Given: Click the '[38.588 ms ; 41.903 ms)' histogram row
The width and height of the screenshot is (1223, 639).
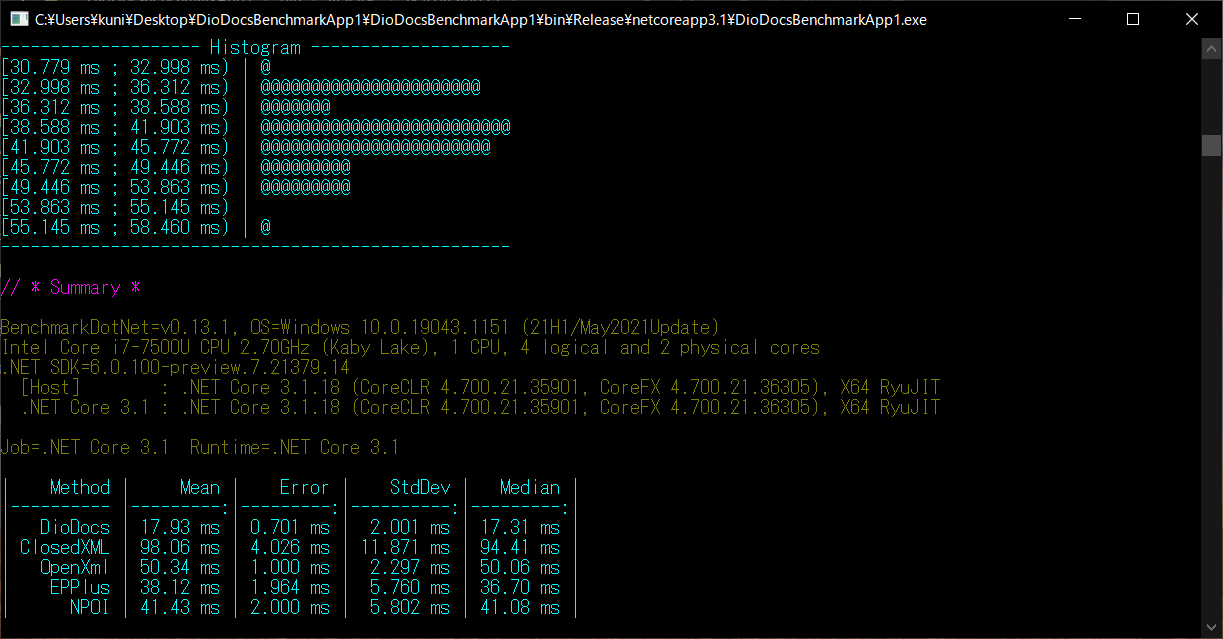Looking at the screenshot, I should [255, 127].
